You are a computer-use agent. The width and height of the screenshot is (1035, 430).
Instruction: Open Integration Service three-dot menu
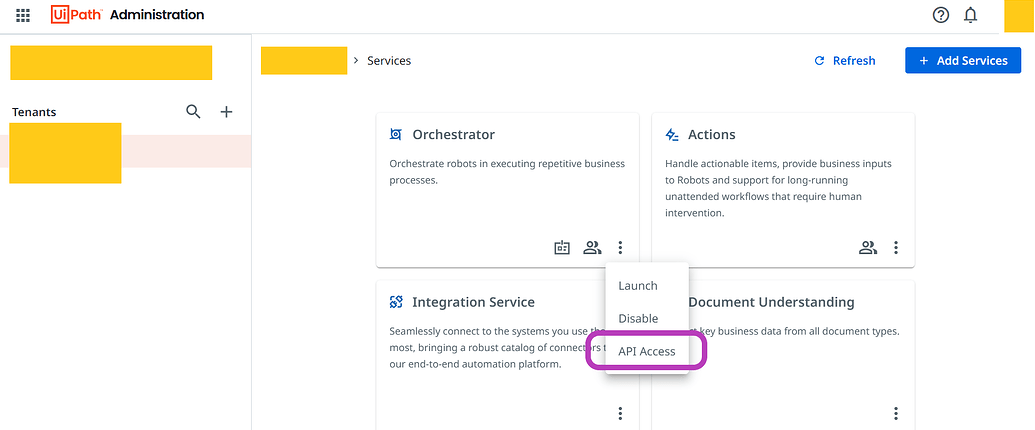pos(620,413)
